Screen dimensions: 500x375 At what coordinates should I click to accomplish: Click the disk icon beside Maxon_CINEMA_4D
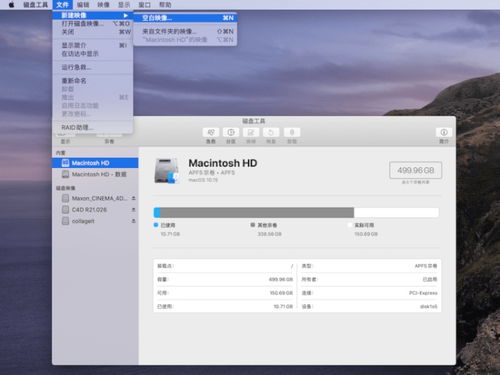66,198
